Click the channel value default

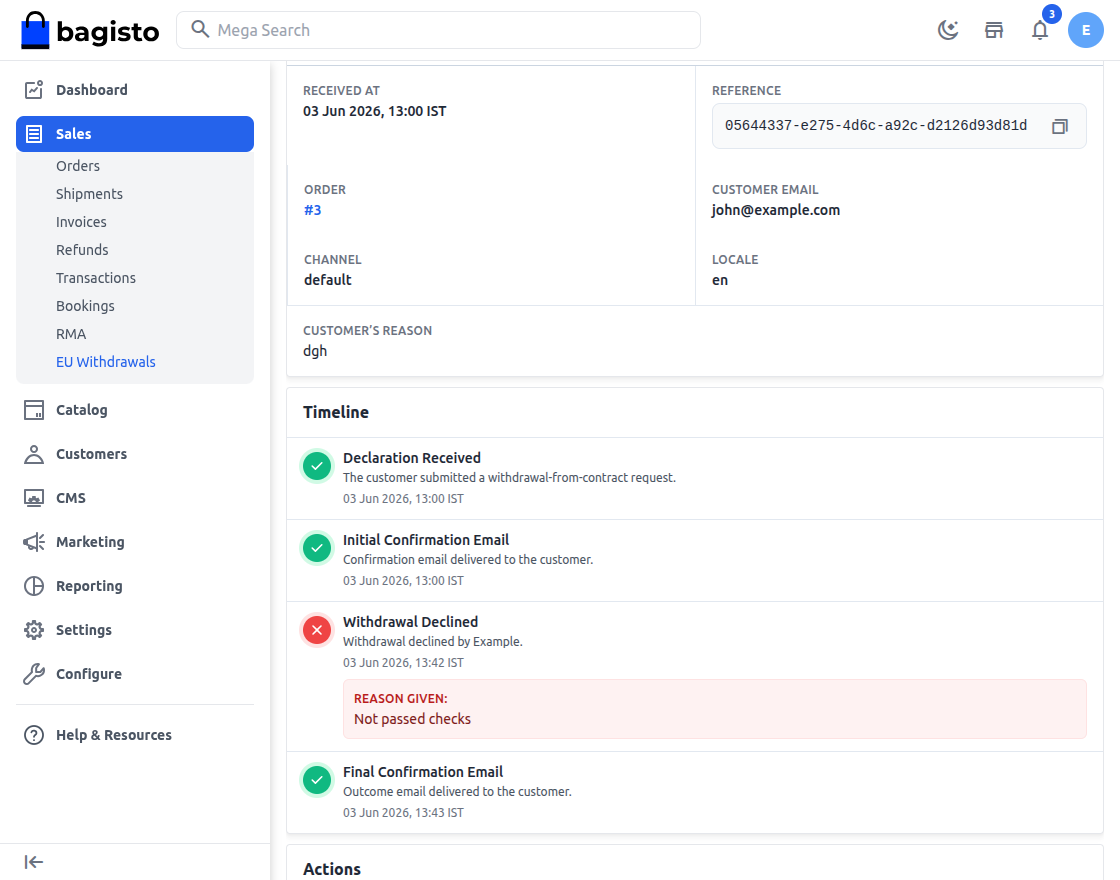point(328,280)
